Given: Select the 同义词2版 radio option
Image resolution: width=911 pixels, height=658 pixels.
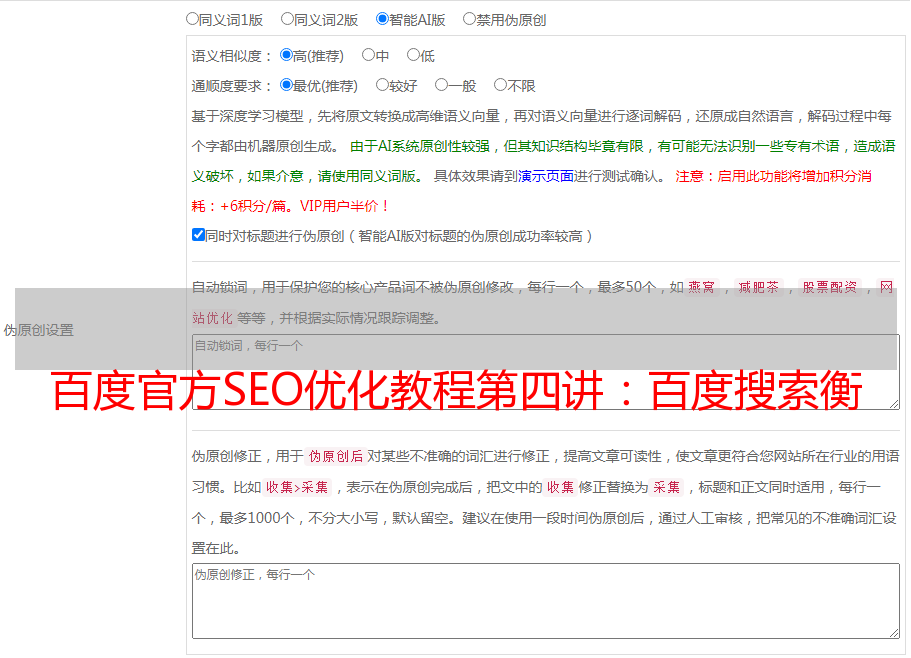Looking at the screenshot, I should click(288, 19).
